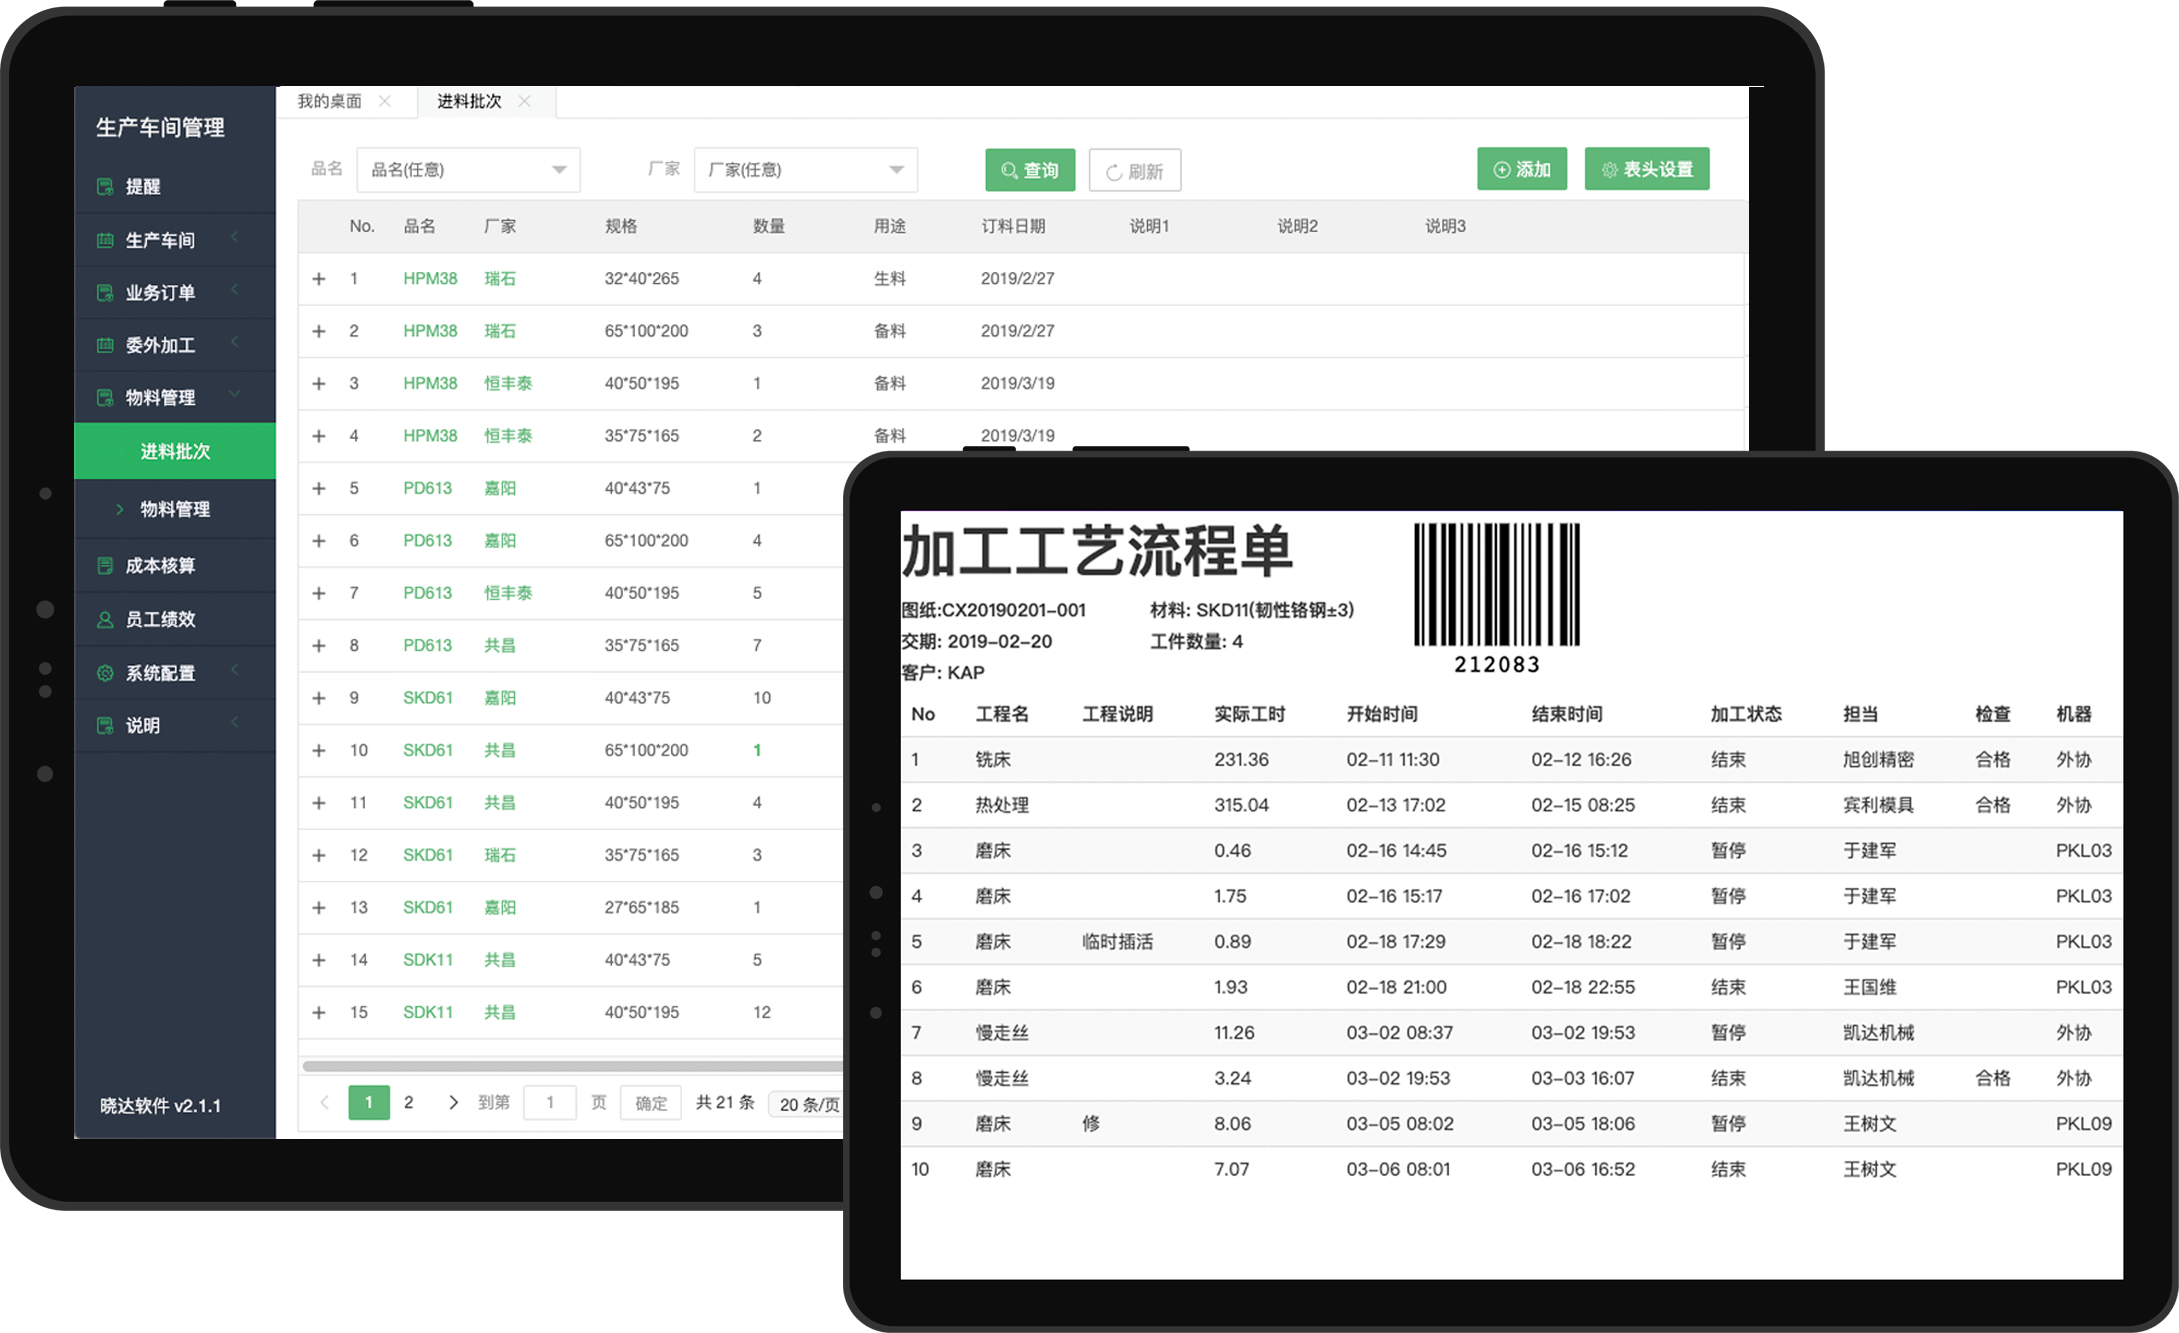The height and width of the screenshot is (1333, 2179).
Task: Click the 刷新 refresh button
Action: pos(1135,170)
